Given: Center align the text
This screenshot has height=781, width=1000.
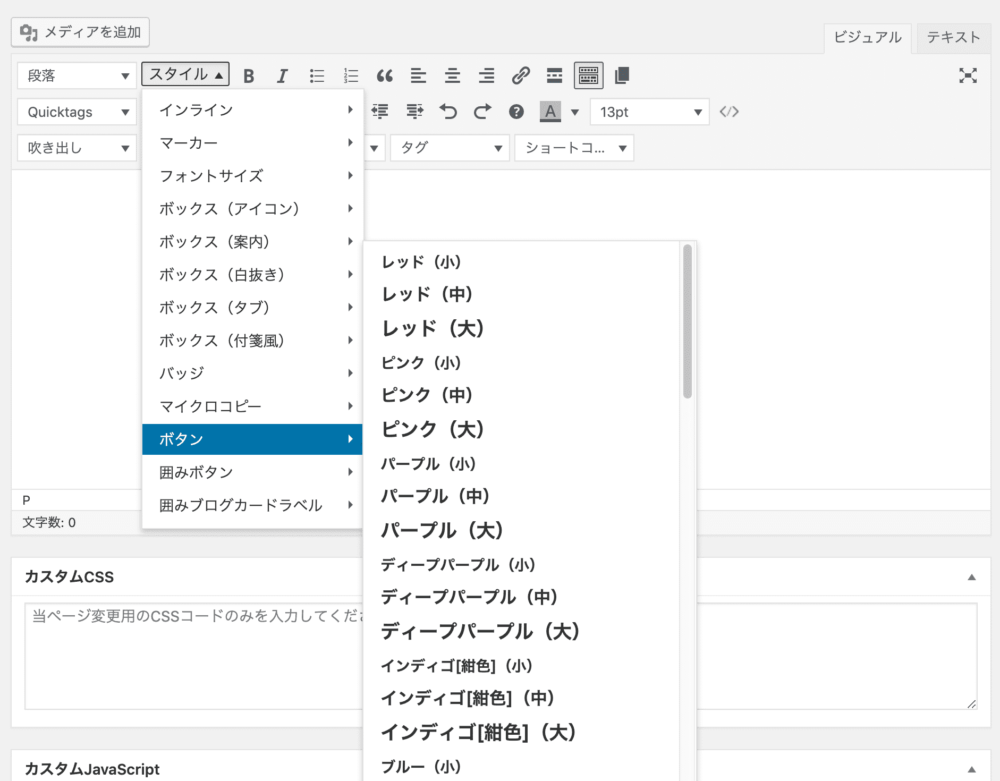Looking at the screenshot, I should coord(452,75).
